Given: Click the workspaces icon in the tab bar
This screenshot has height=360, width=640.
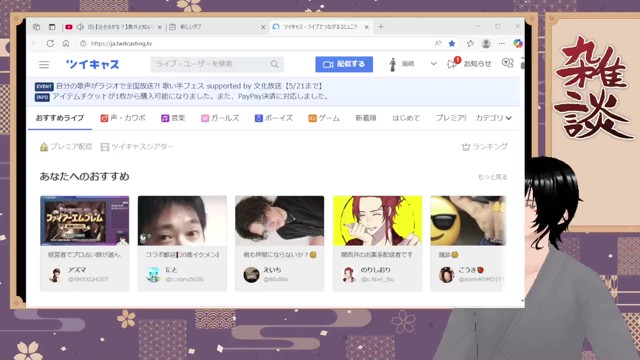Looking at the screenshot, I should [x=36, y=27].
